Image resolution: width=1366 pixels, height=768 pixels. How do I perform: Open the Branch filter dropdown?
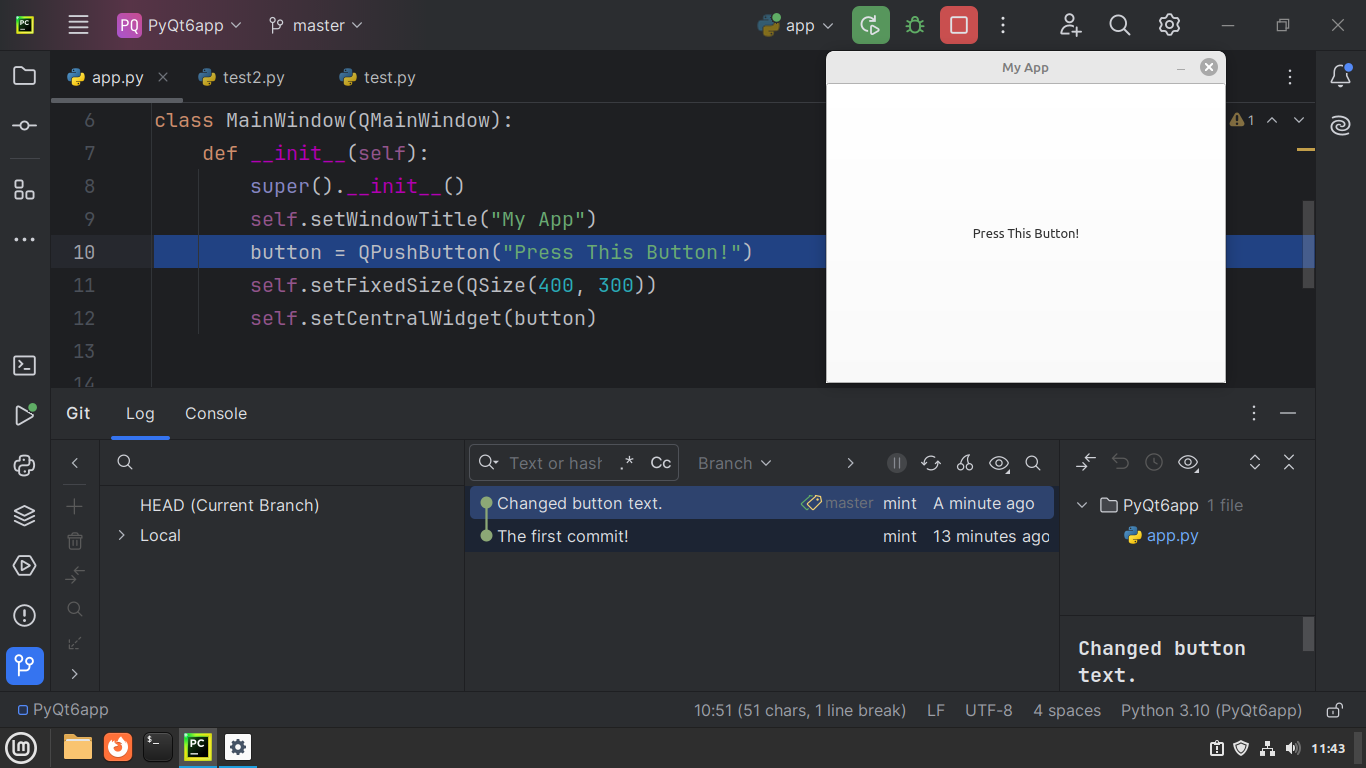pyautogui.click(x=735, y=463)
